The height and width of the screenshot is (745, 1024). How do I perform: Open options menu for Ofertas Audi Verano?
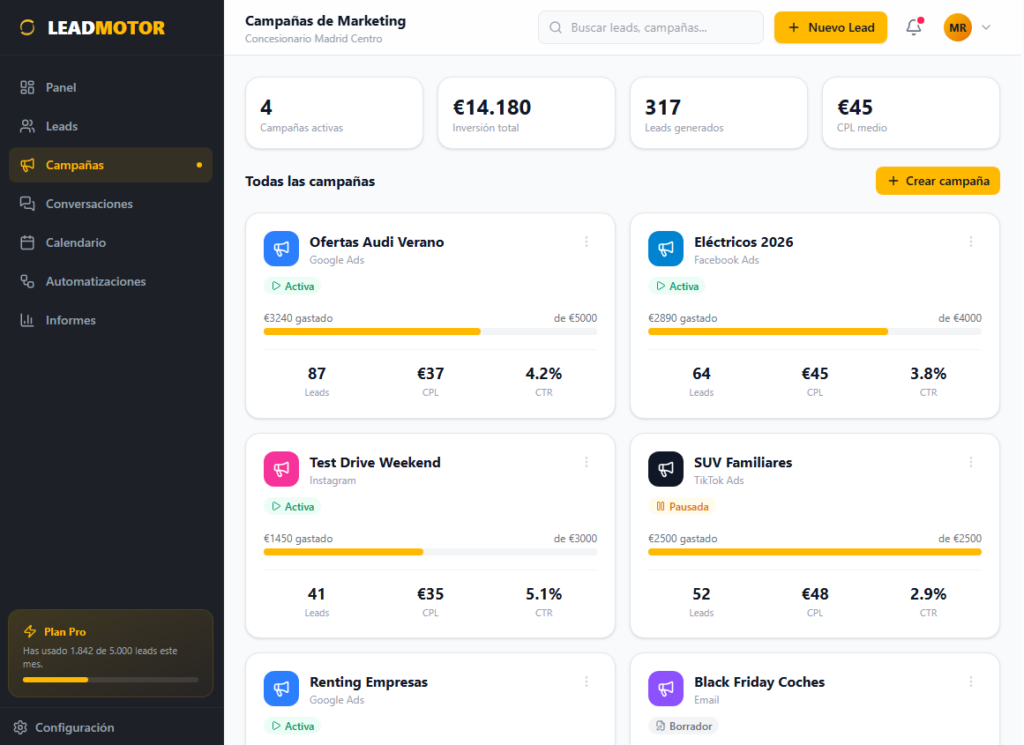586,242
